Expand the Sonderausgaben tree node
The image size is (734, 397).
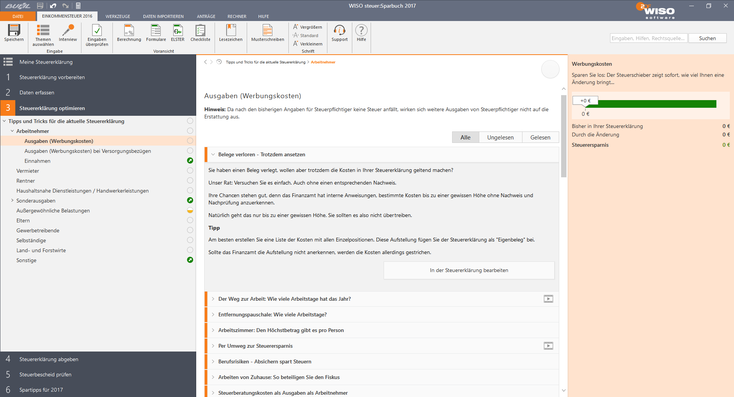pyautogui.click(x=12, y=200)
